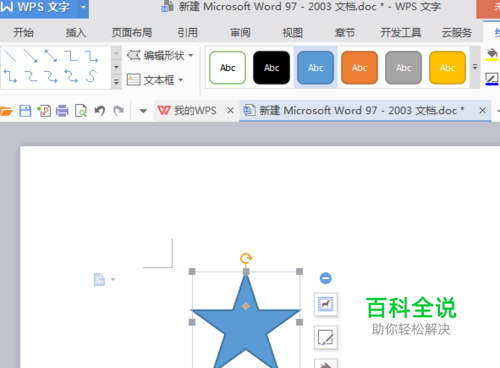Expand the shape gallery more arrow
This screenshot has height=368, width=500.
point(116,81)
